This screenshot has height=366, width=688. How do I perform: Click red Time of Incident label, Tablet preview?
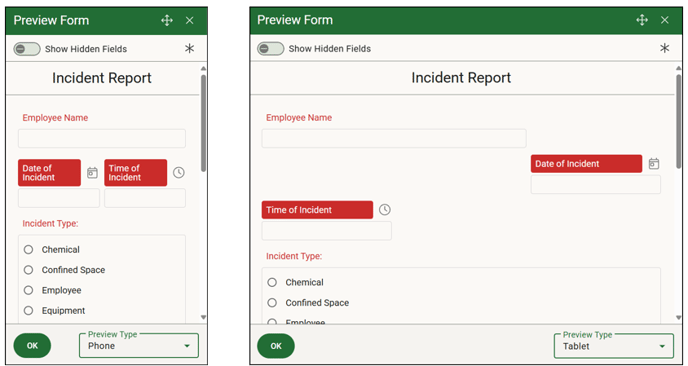click(317, 210)
